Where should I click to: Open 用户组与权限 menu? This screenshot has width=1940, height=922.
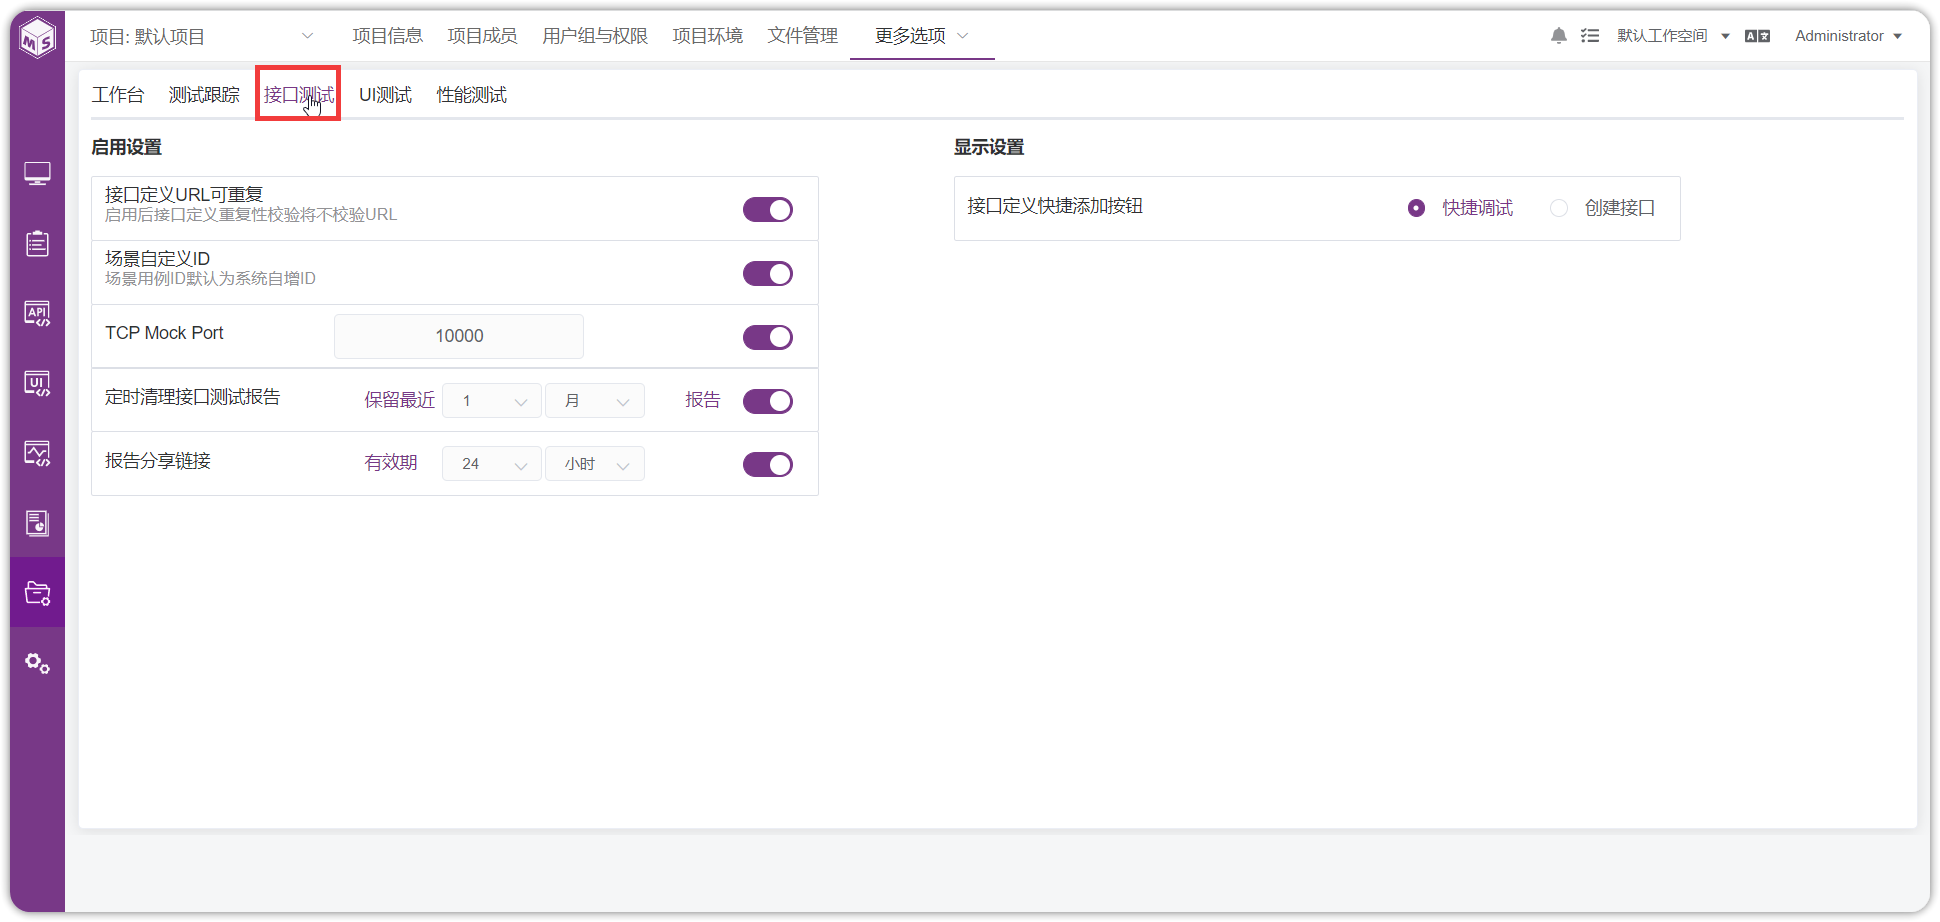(595, 36)
